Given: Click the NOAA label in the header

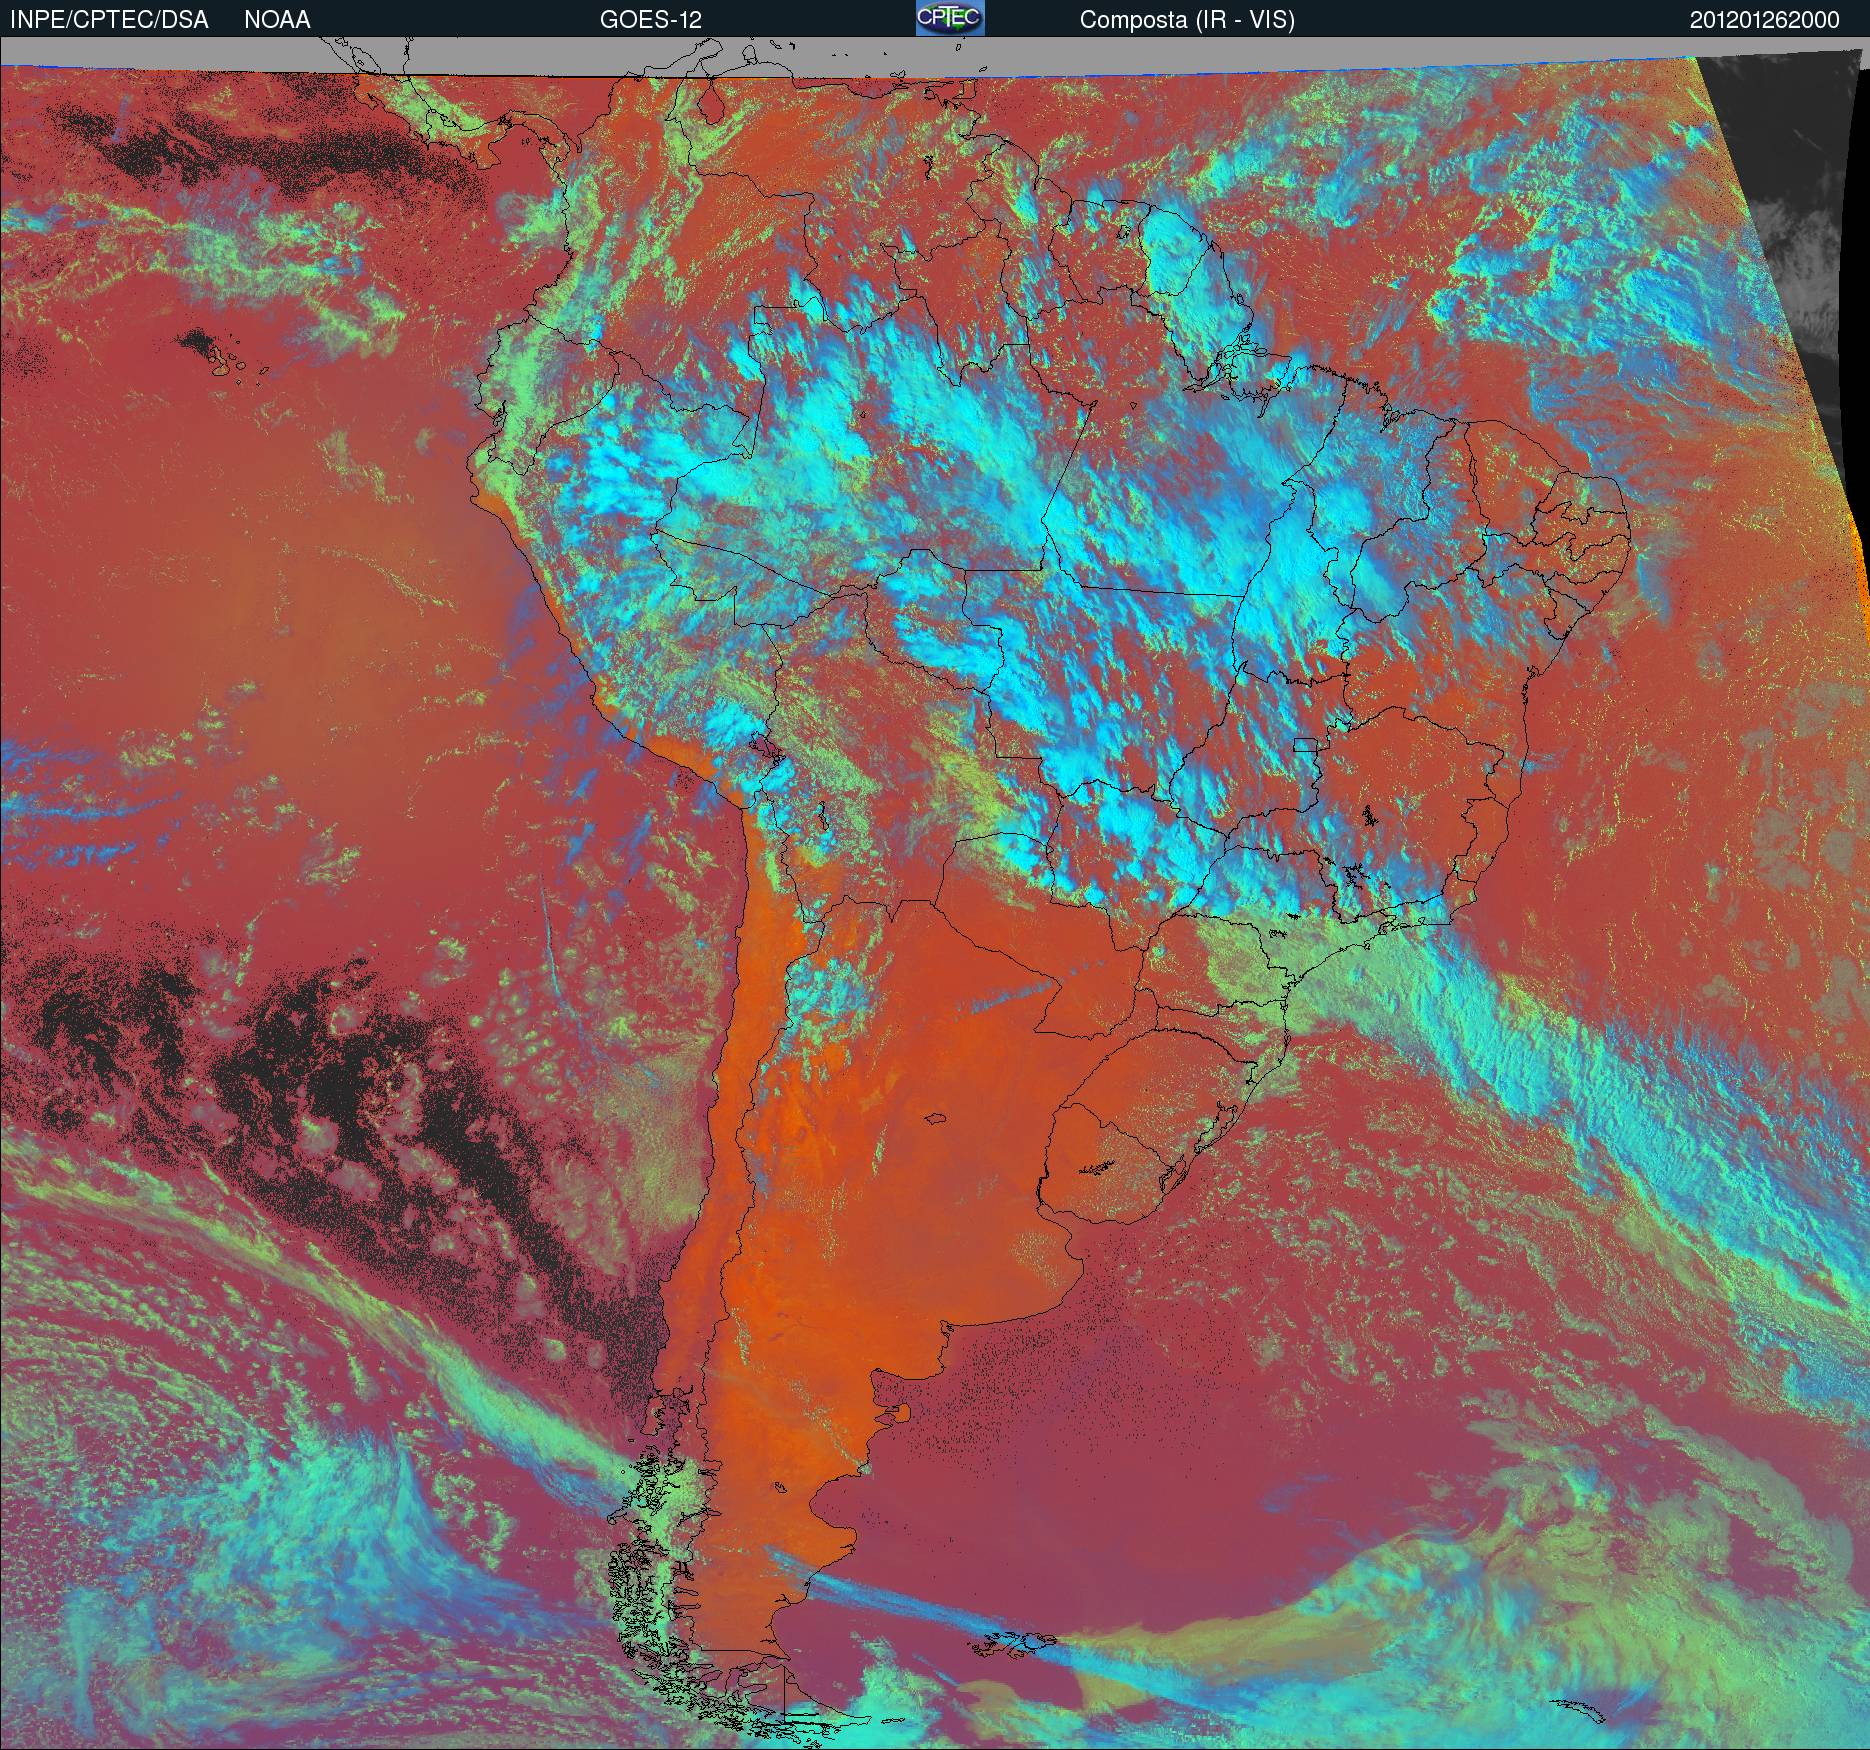Looking at the screenshot, I should click(x=277, y=20).
